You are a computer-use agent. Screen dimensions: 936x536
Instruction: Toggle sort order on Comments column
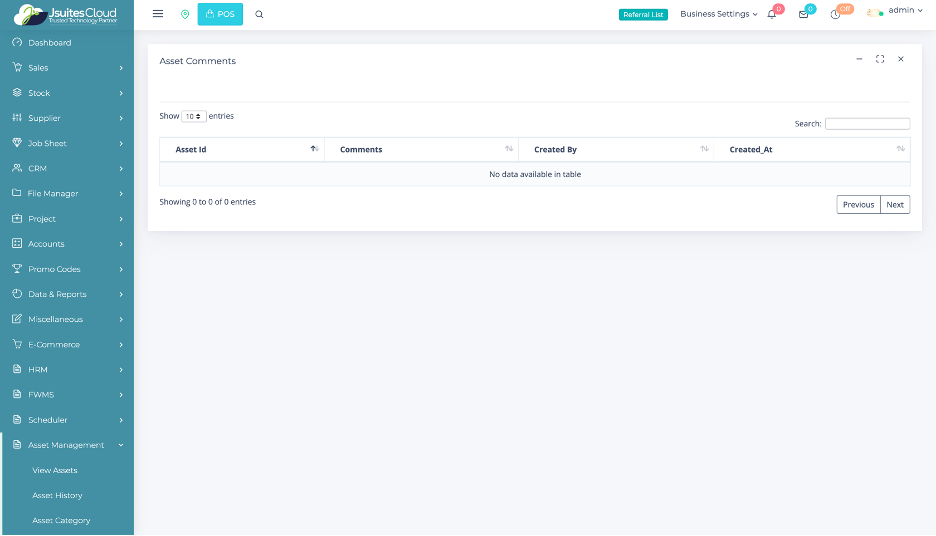(421, 149)
